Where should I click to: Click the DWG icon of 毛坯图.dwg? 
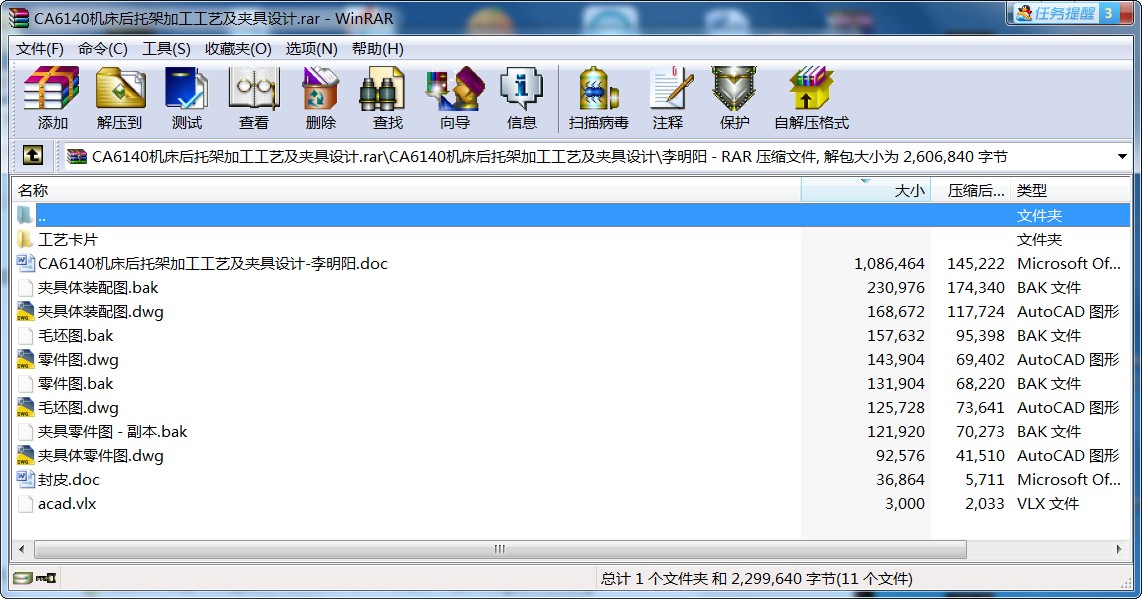25,407
